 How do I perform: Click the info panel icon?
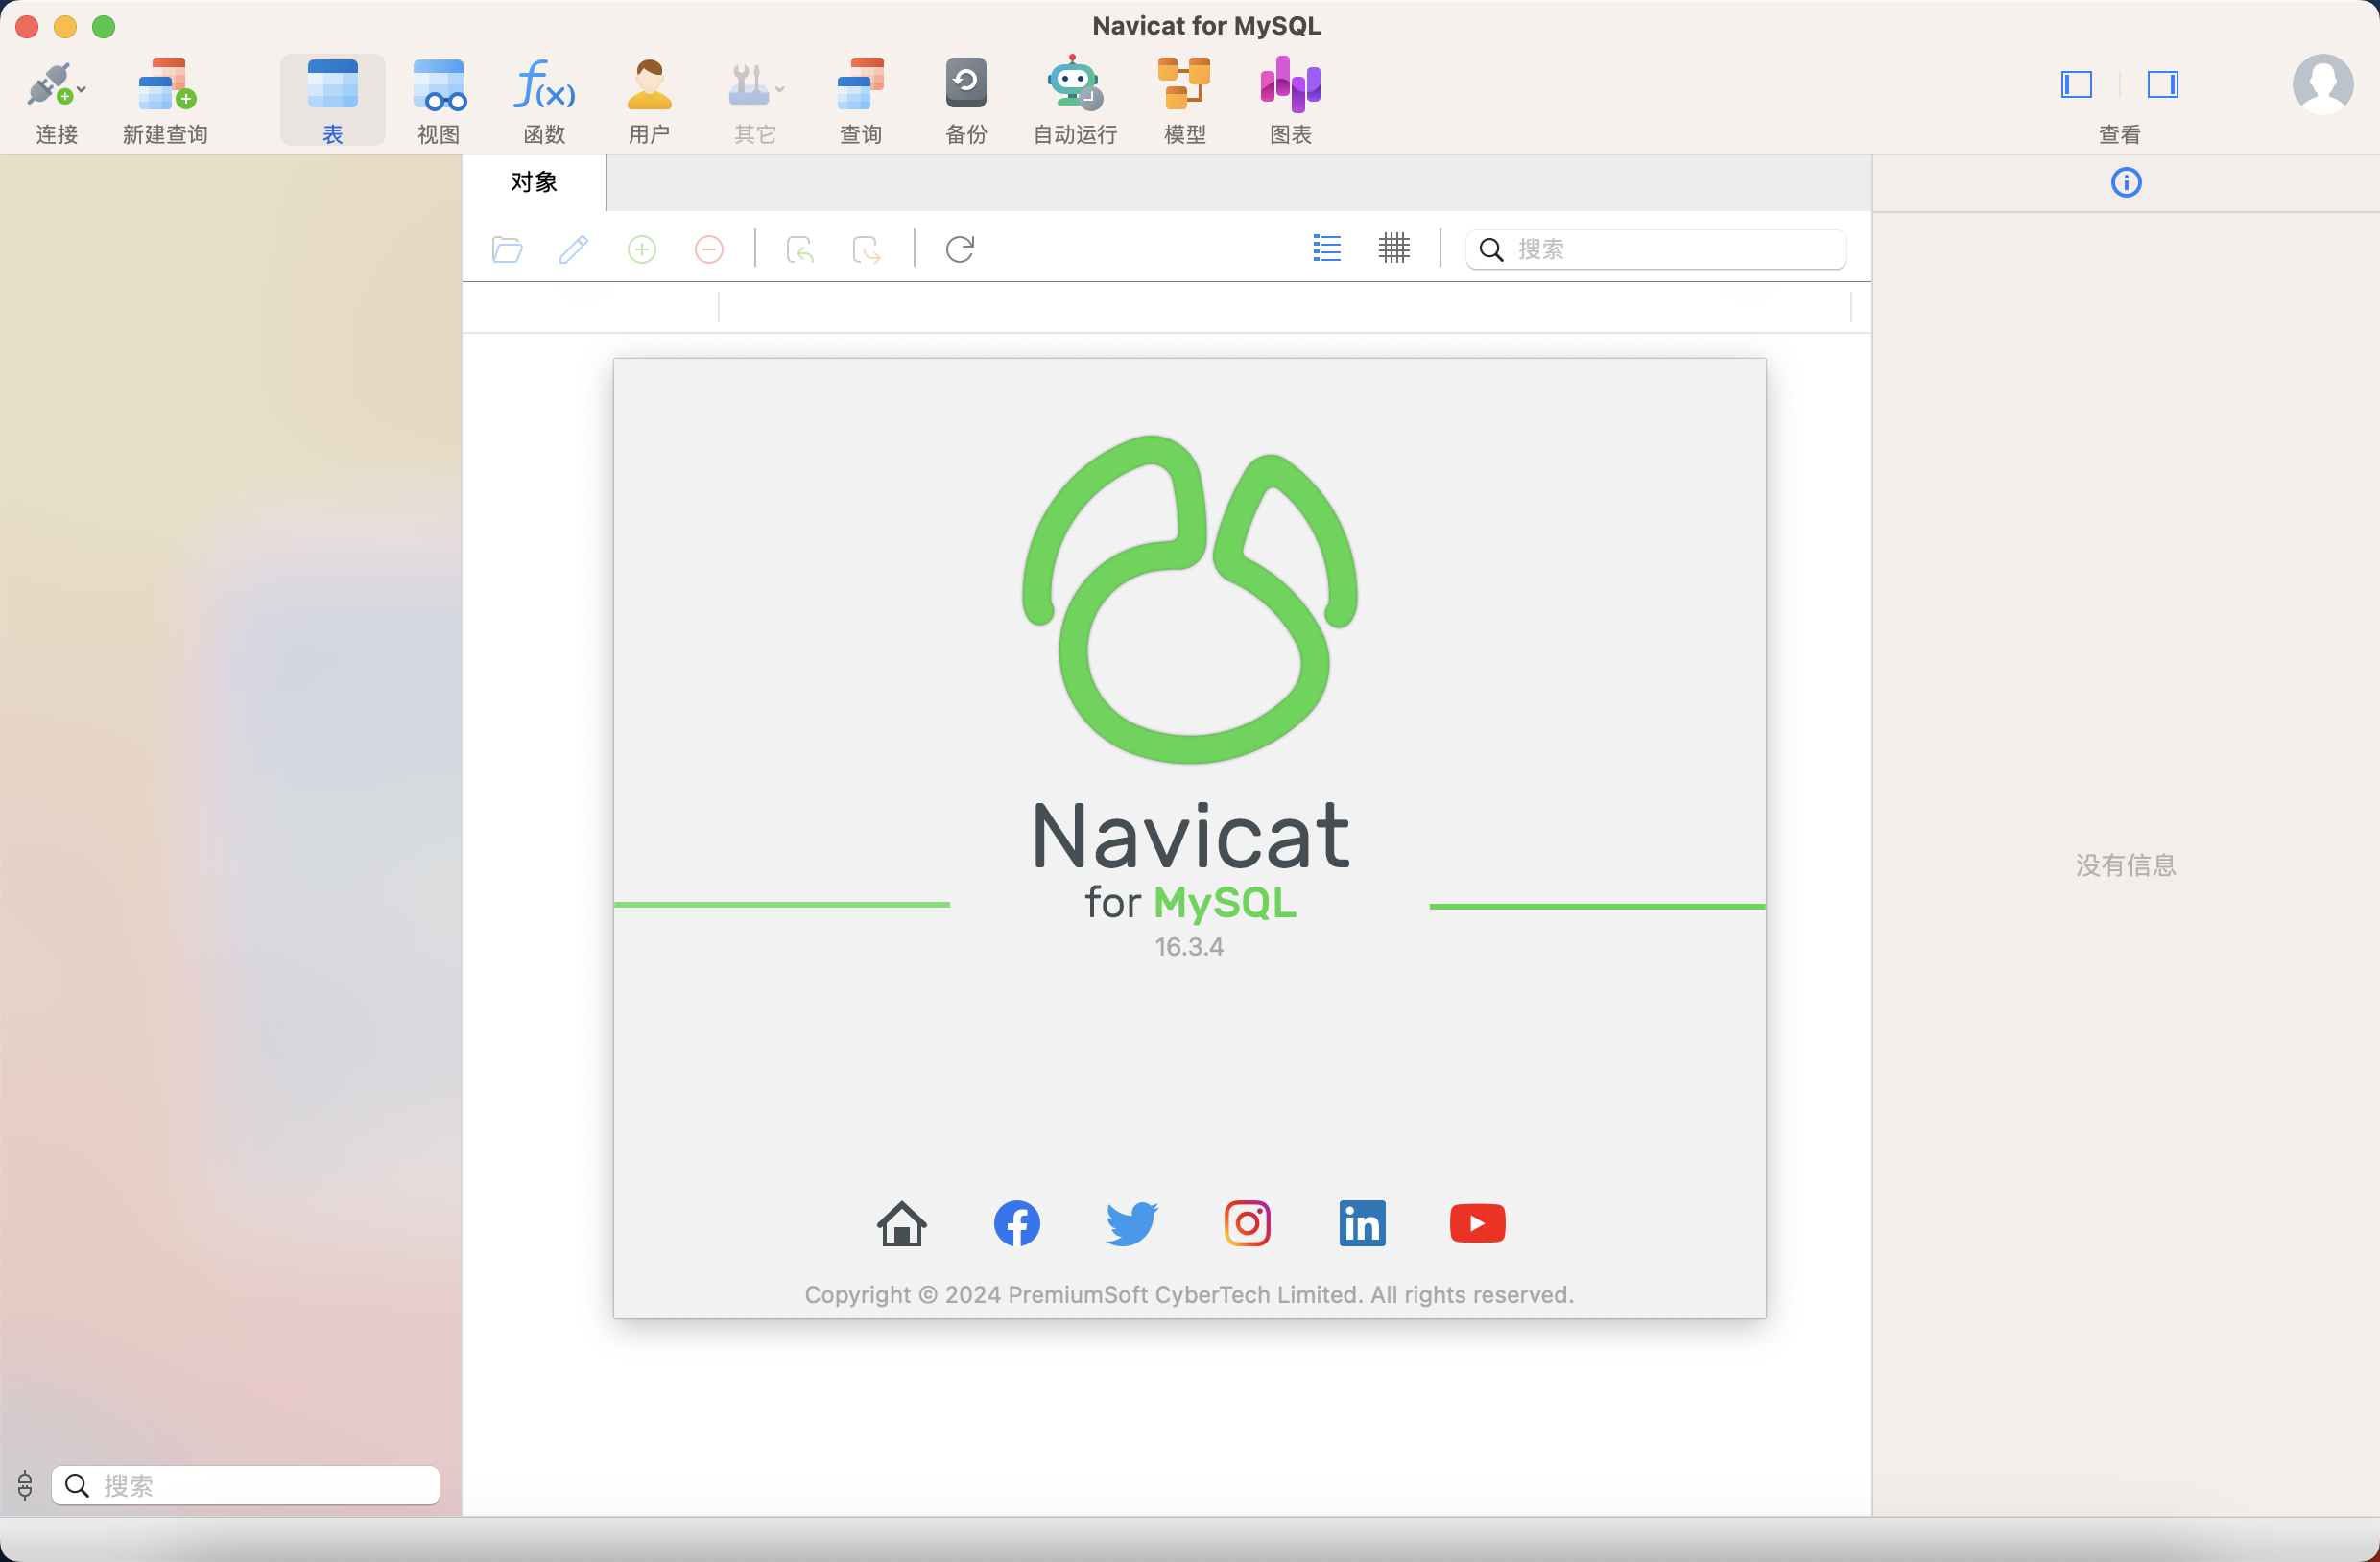pos(2126,182)
